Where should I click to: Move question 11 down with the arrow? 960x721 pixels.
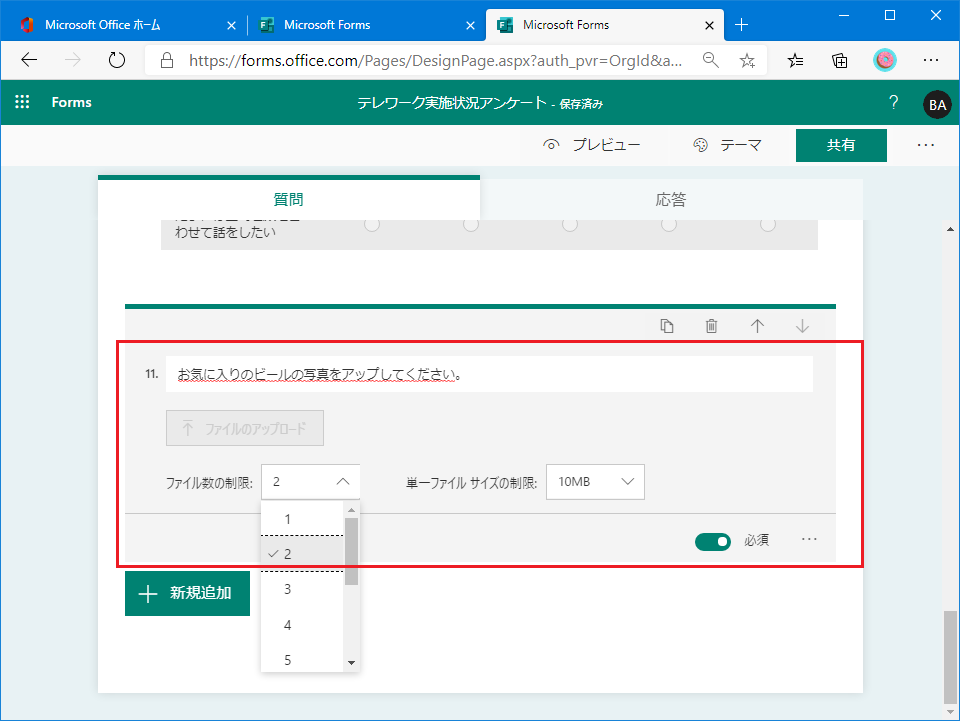click(802, 326)
